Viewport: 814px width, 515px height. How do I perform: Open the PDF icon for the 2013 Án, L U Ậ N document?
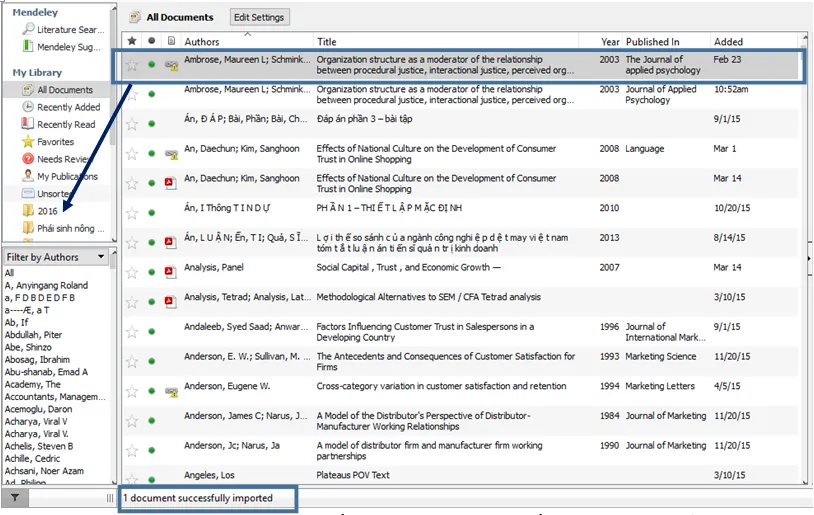170,242
